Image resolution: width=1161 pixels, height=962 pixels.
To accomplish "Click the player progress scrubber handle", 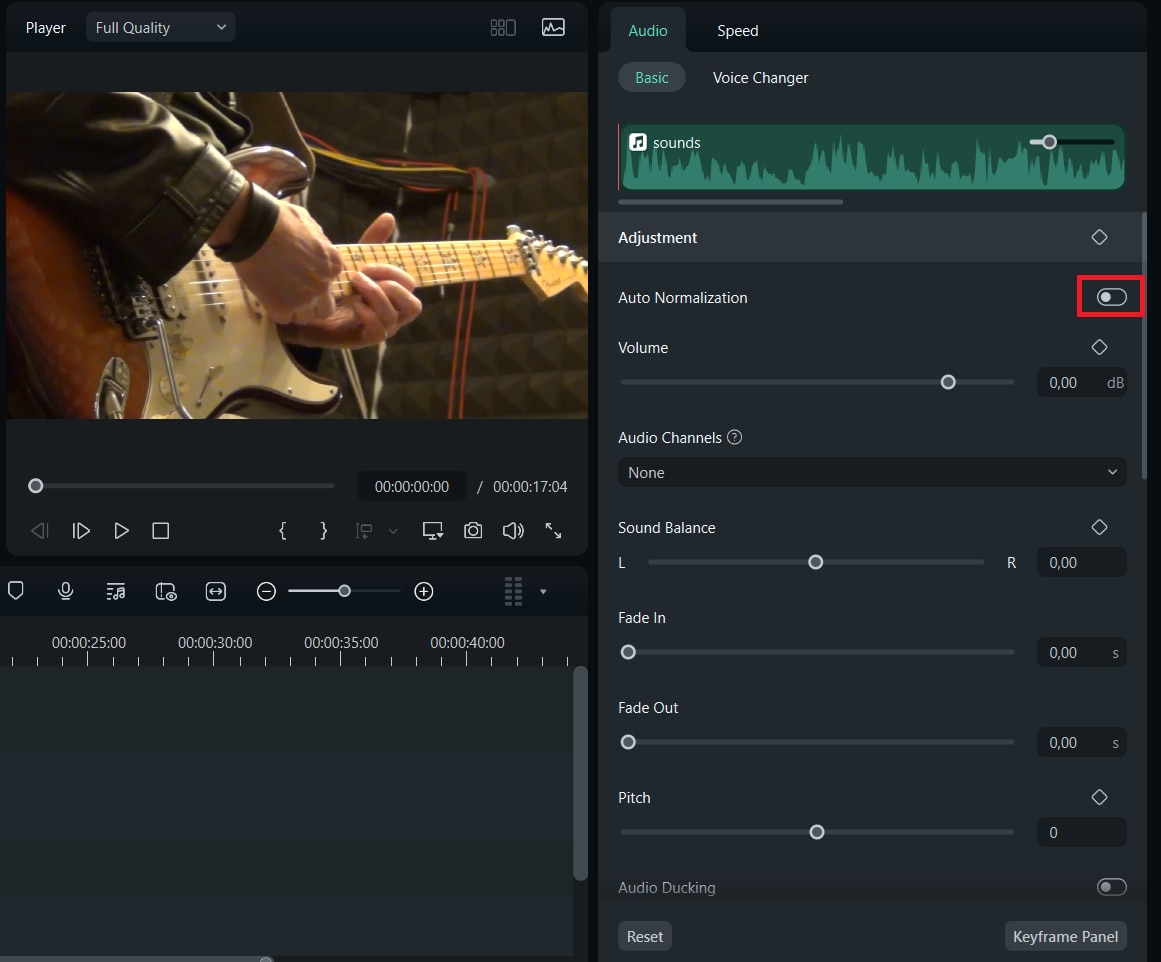I will pyautogui.click(x=36, y=486).
